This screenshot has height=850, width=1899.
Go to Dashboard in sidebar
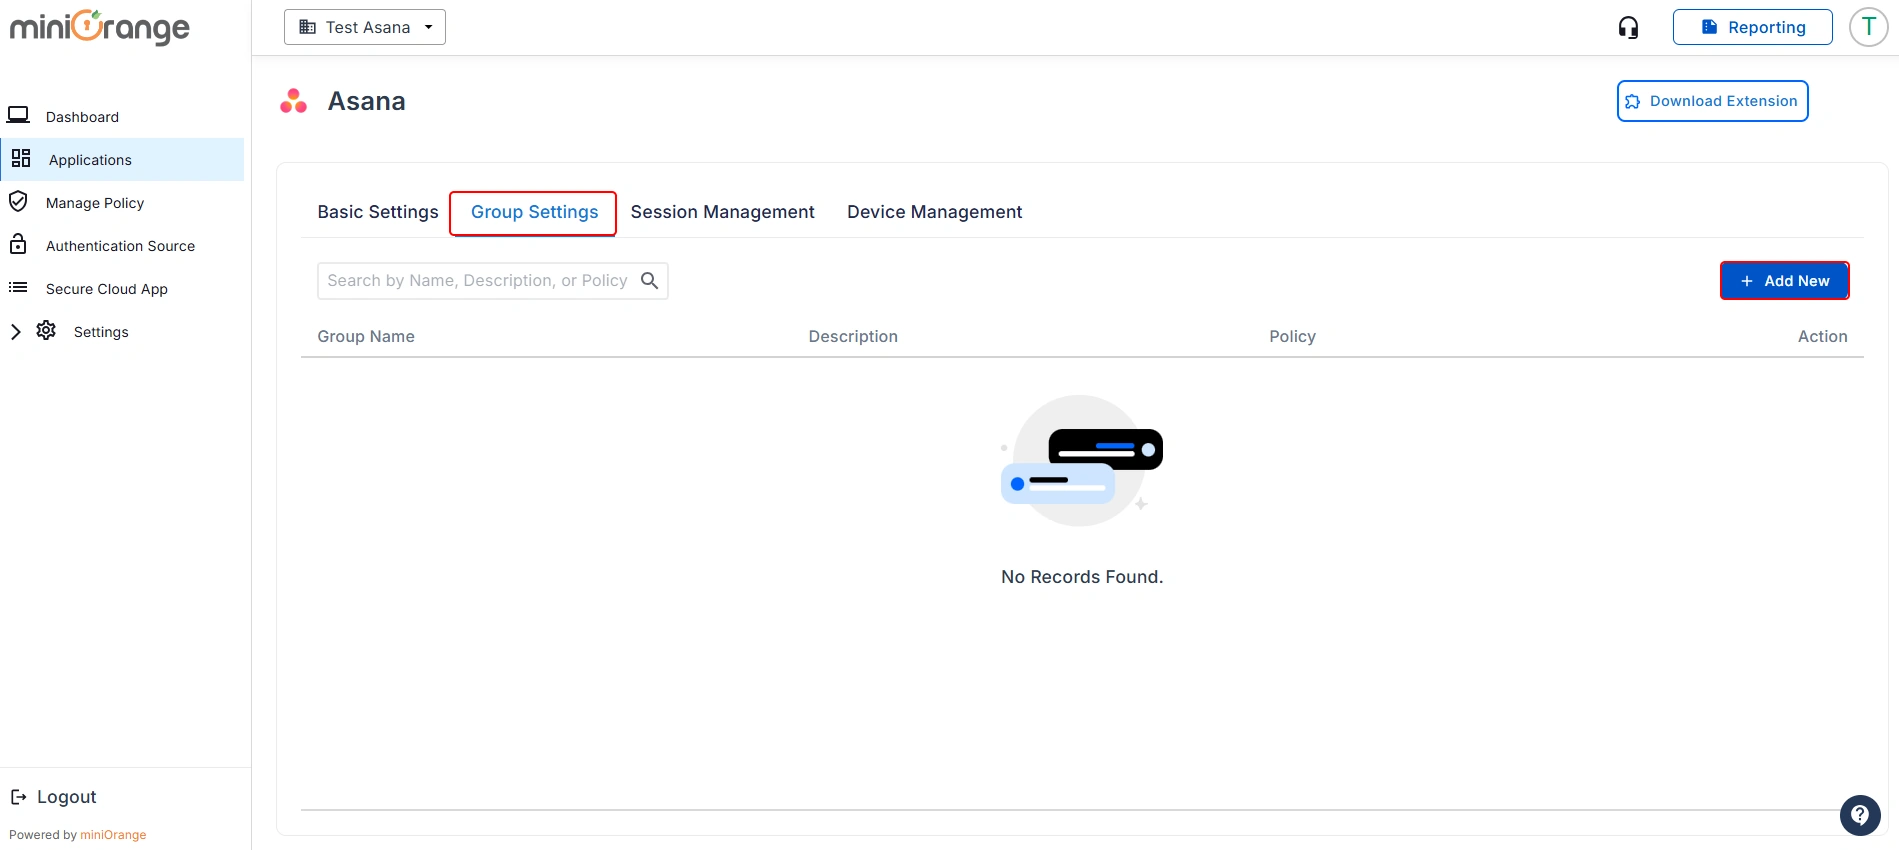click(82, 117)
